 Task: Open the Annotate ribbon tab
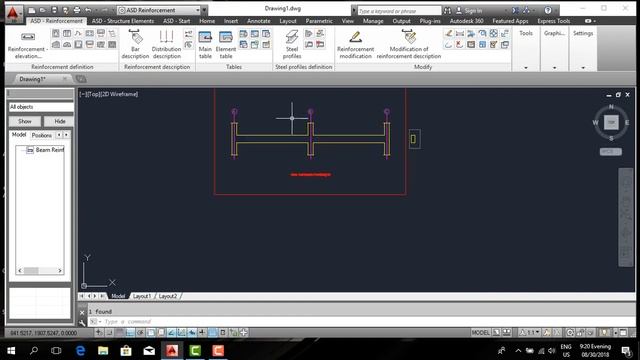point(258,21)
